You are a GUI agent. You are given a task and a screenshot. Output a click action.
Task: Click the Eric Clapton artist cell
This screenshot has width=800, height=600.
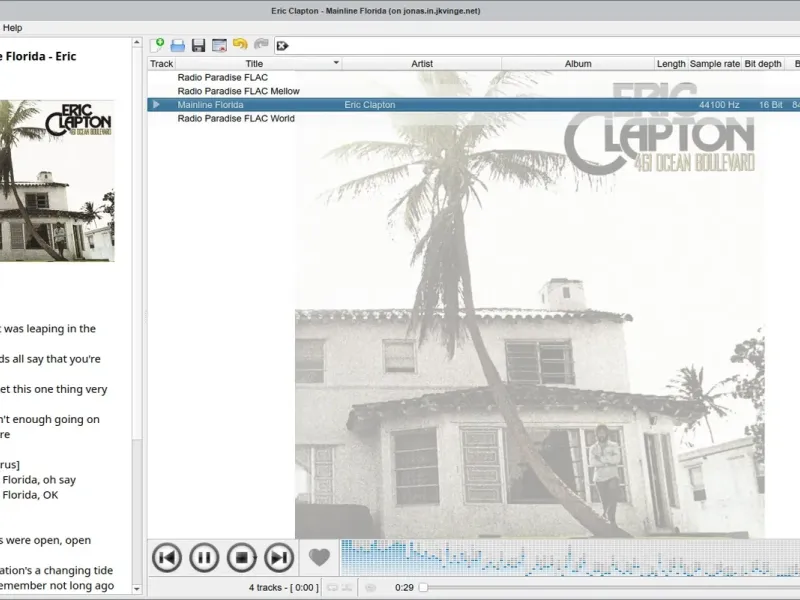tap(370, 105)
